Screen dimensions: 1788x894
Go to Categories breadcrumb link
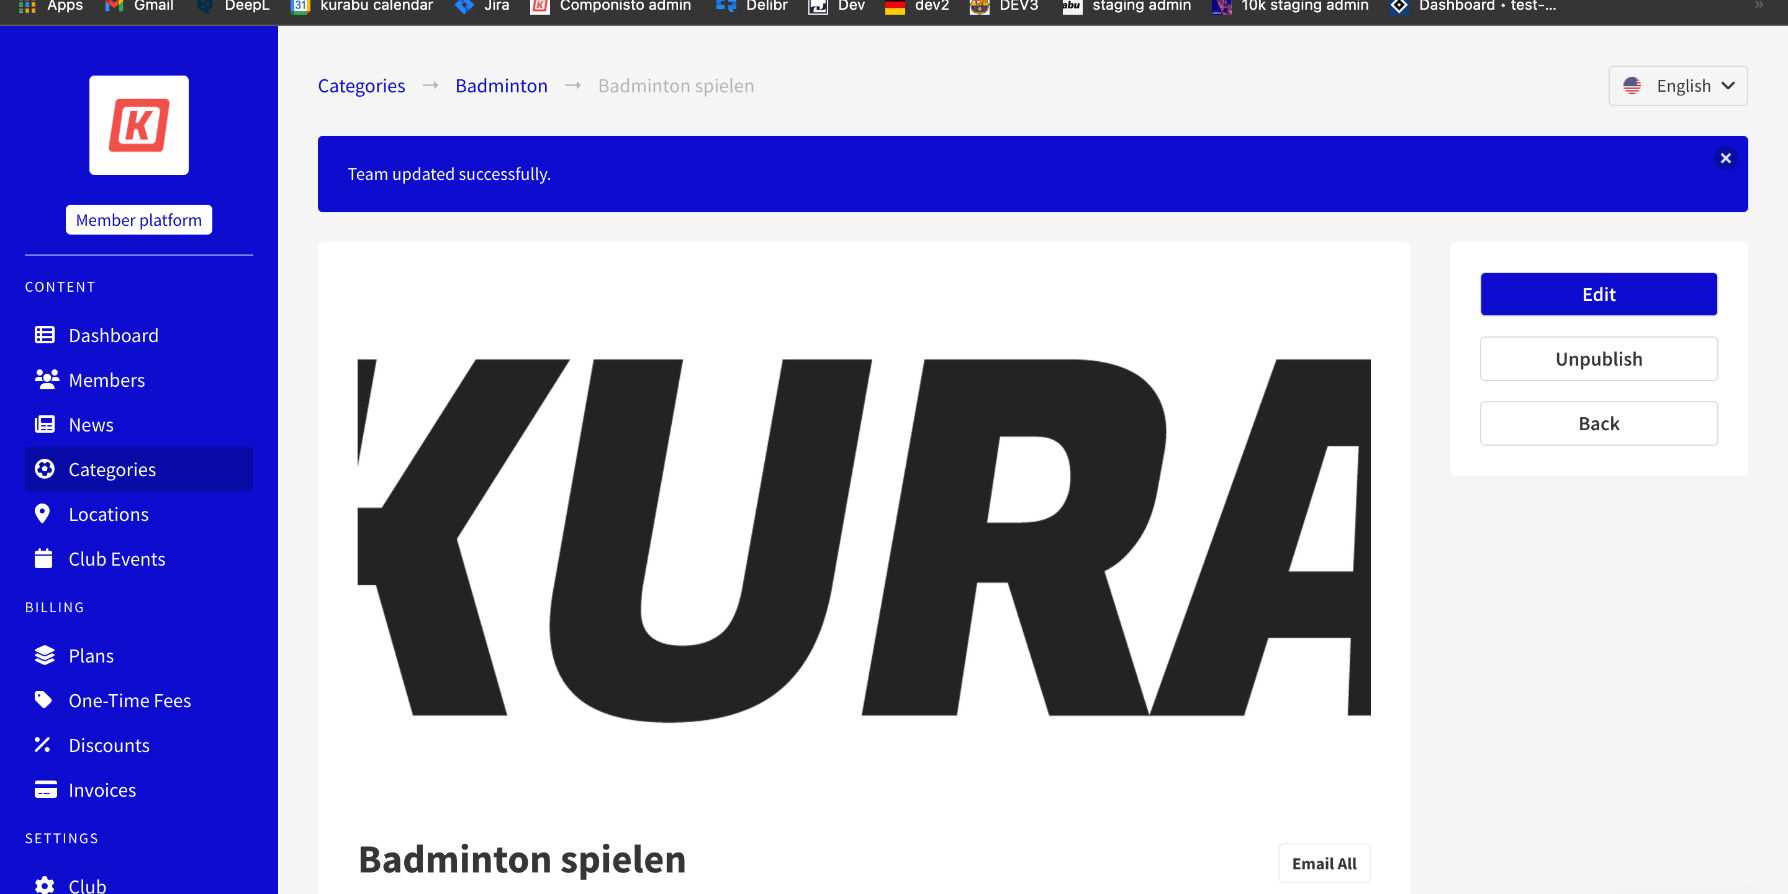(x=361, y=86)
